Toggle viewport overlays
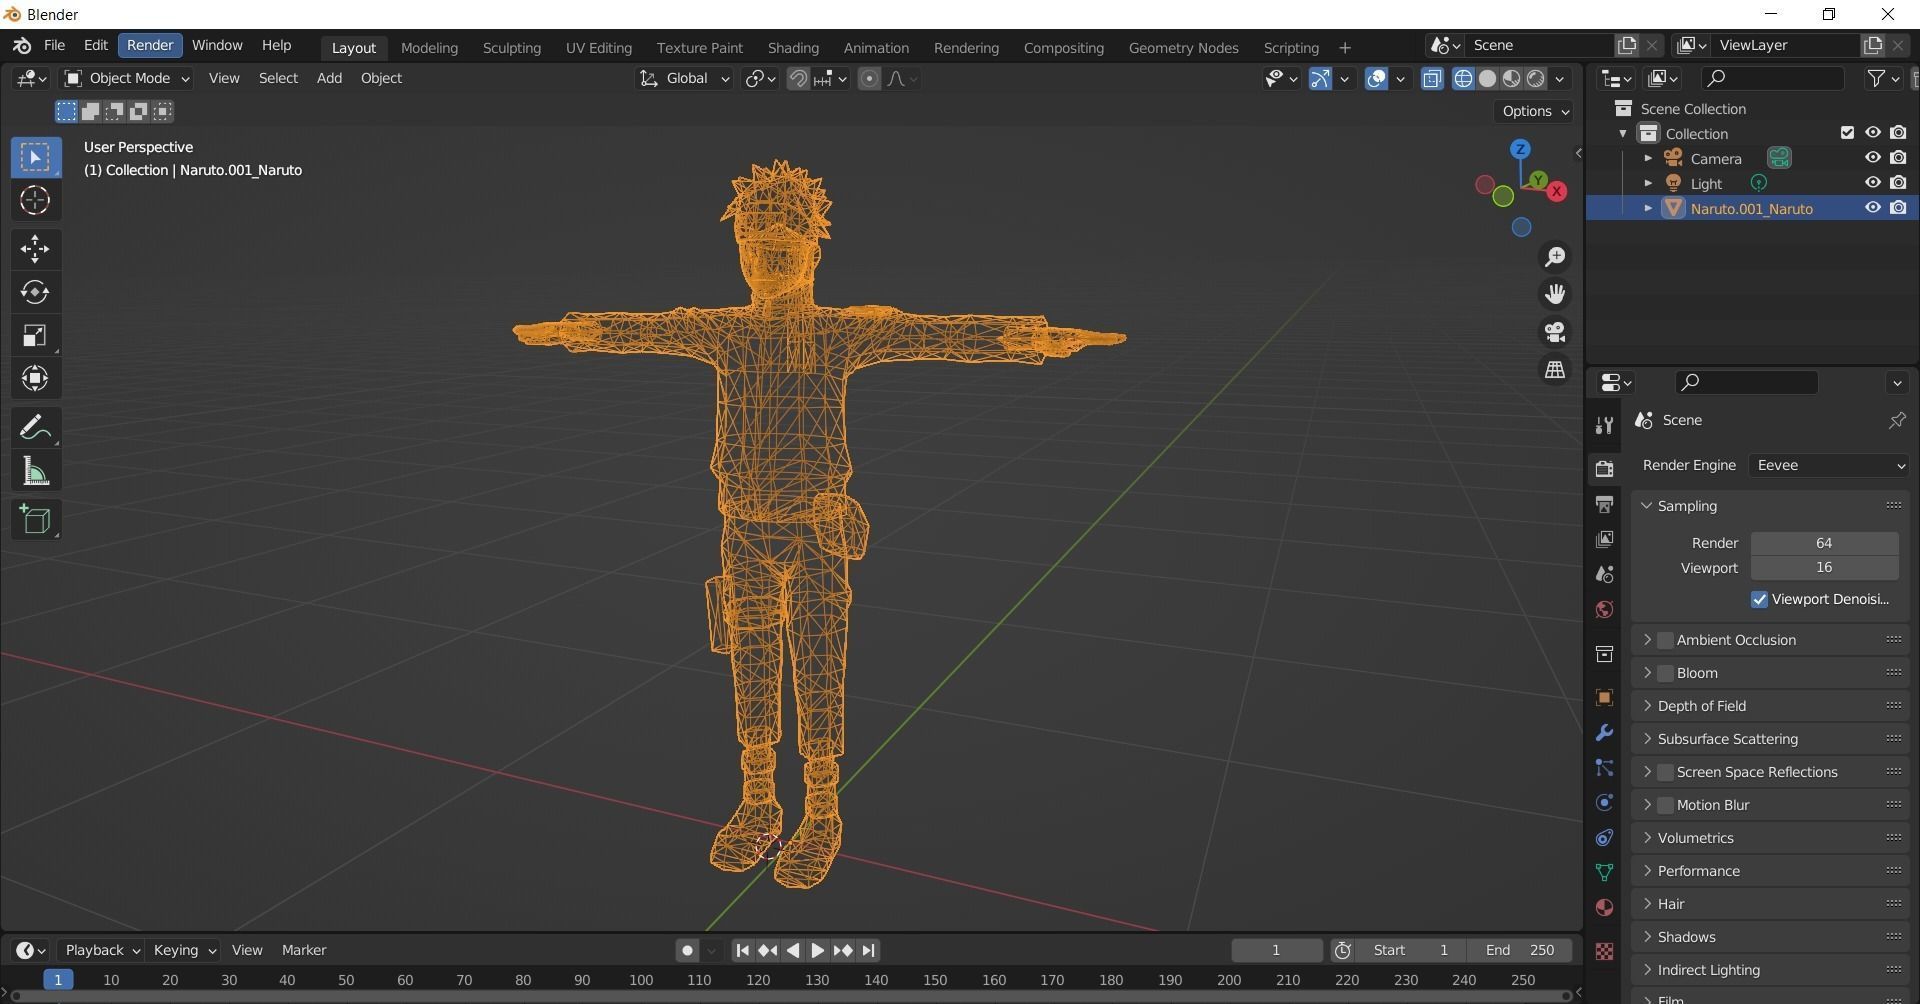This screenshot has width=1920, height=1004. 1376,79
